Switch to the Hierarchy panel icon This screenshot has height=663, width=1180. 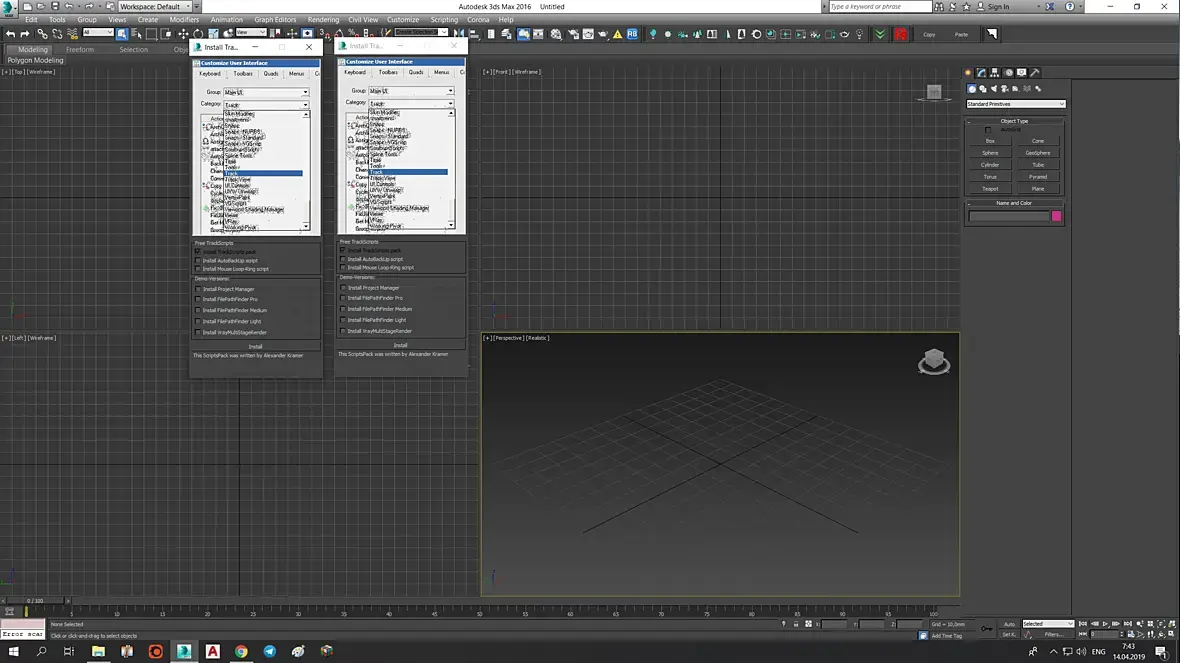point(995,73)
